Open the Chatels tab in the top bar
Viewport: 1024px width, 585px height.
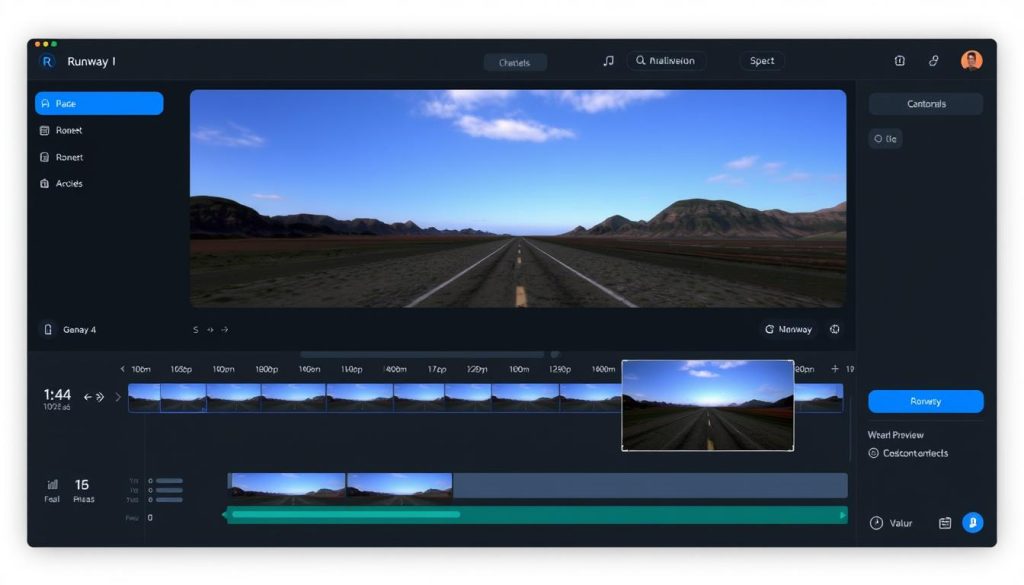(515, 61)
